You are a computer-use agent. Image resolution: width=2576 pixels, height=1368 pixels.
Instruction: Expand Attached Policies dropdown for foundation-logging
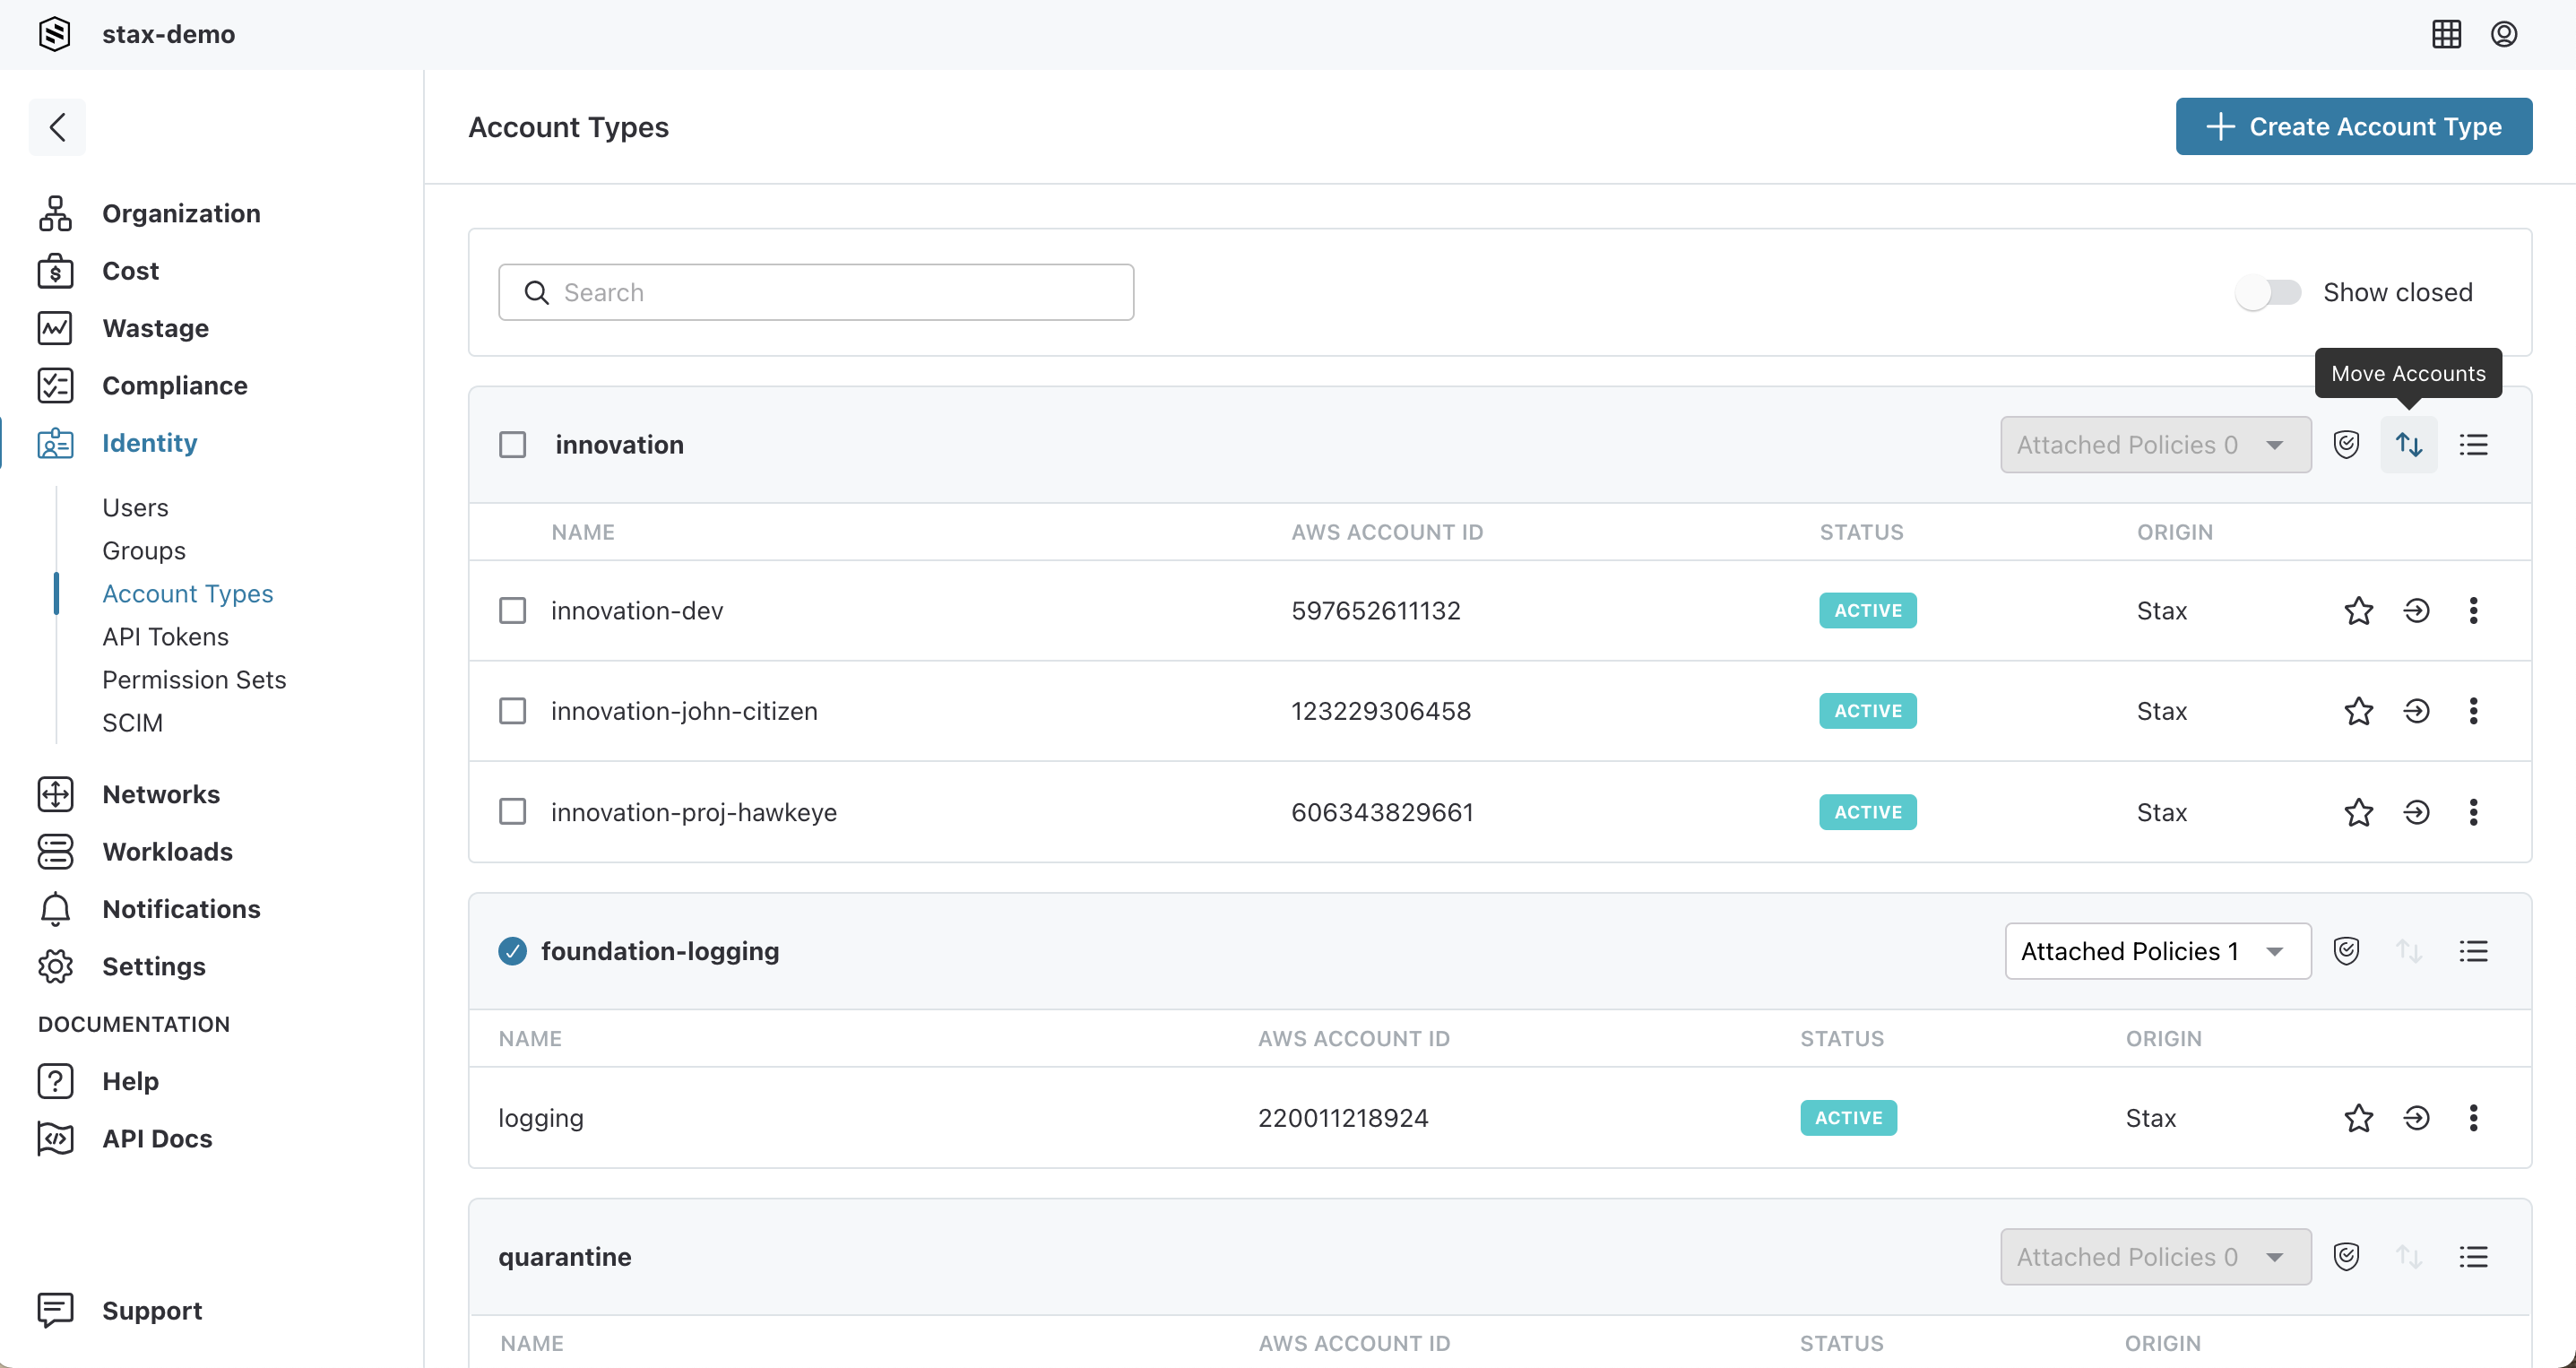point(2154,950)
